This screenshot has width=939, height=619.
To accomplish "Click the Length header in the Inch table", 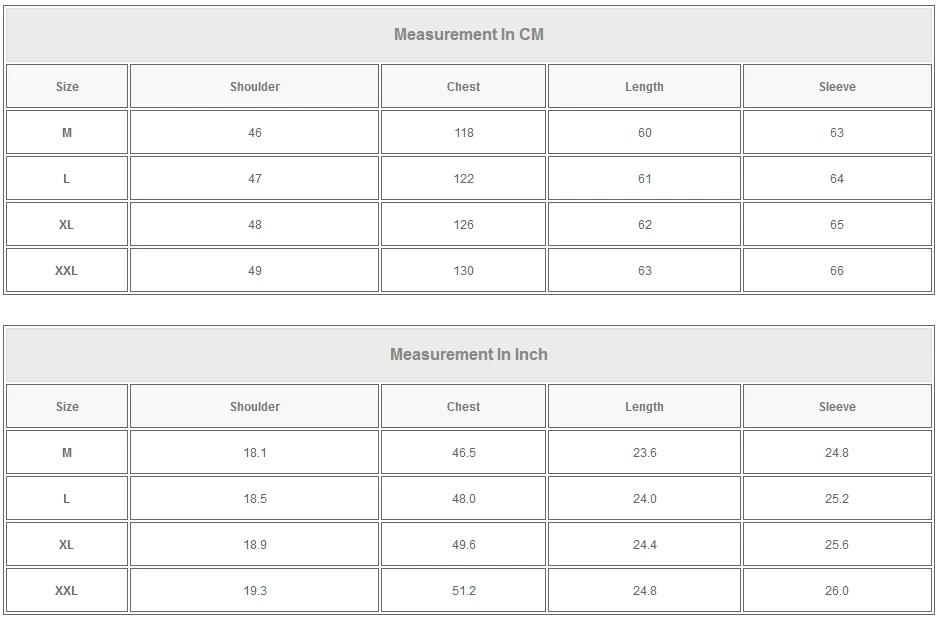I will pos(644,407).
